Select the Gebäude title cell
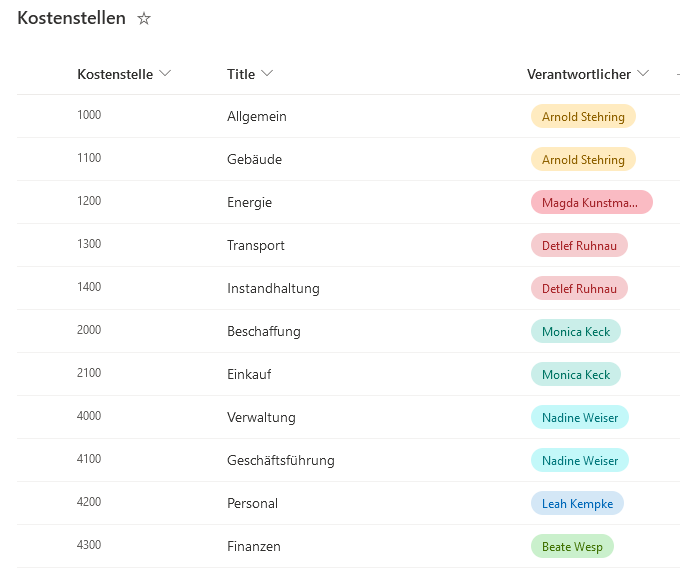The image size is (680, 585). 254,160
